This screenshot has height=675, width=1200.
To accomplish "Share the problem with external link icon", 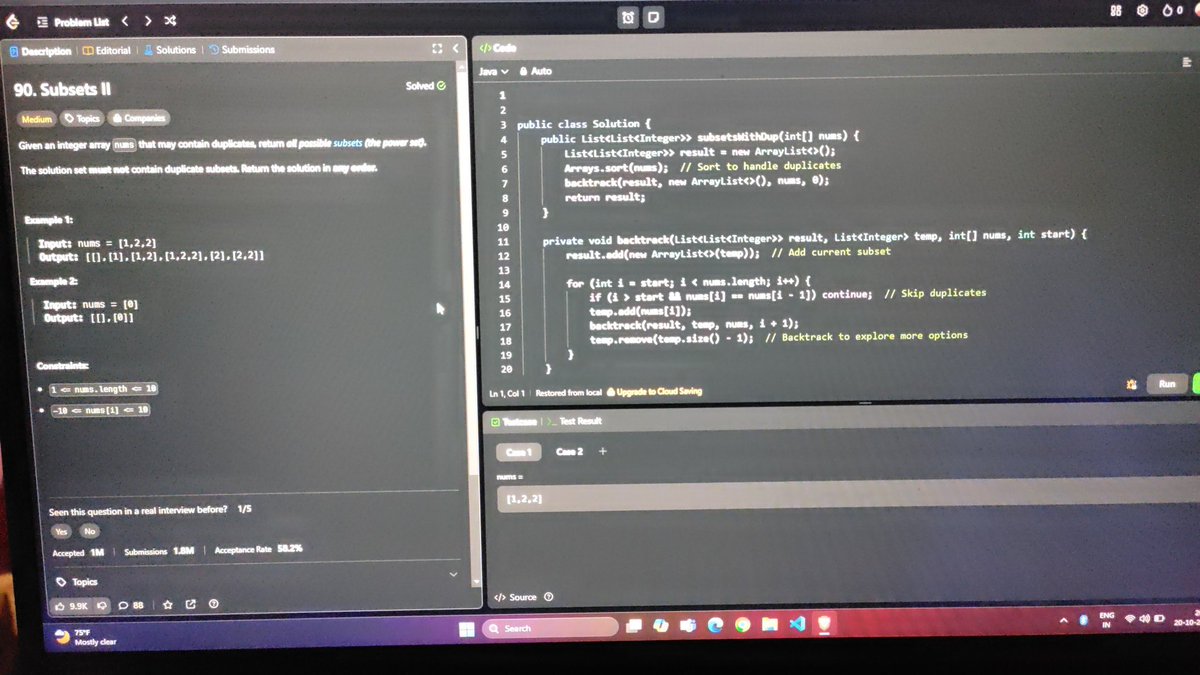I will pos(190,604).
